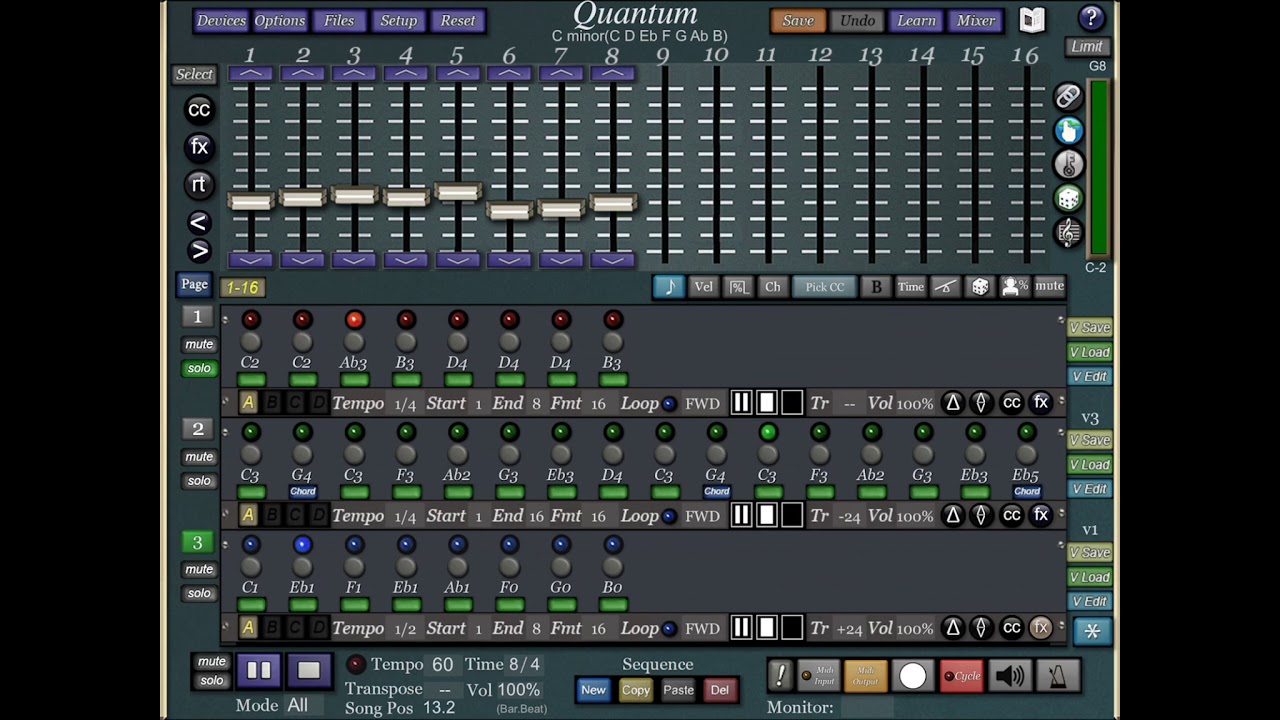
Task: Open track 1's tempo division 1/4
Action: point(405,404)
